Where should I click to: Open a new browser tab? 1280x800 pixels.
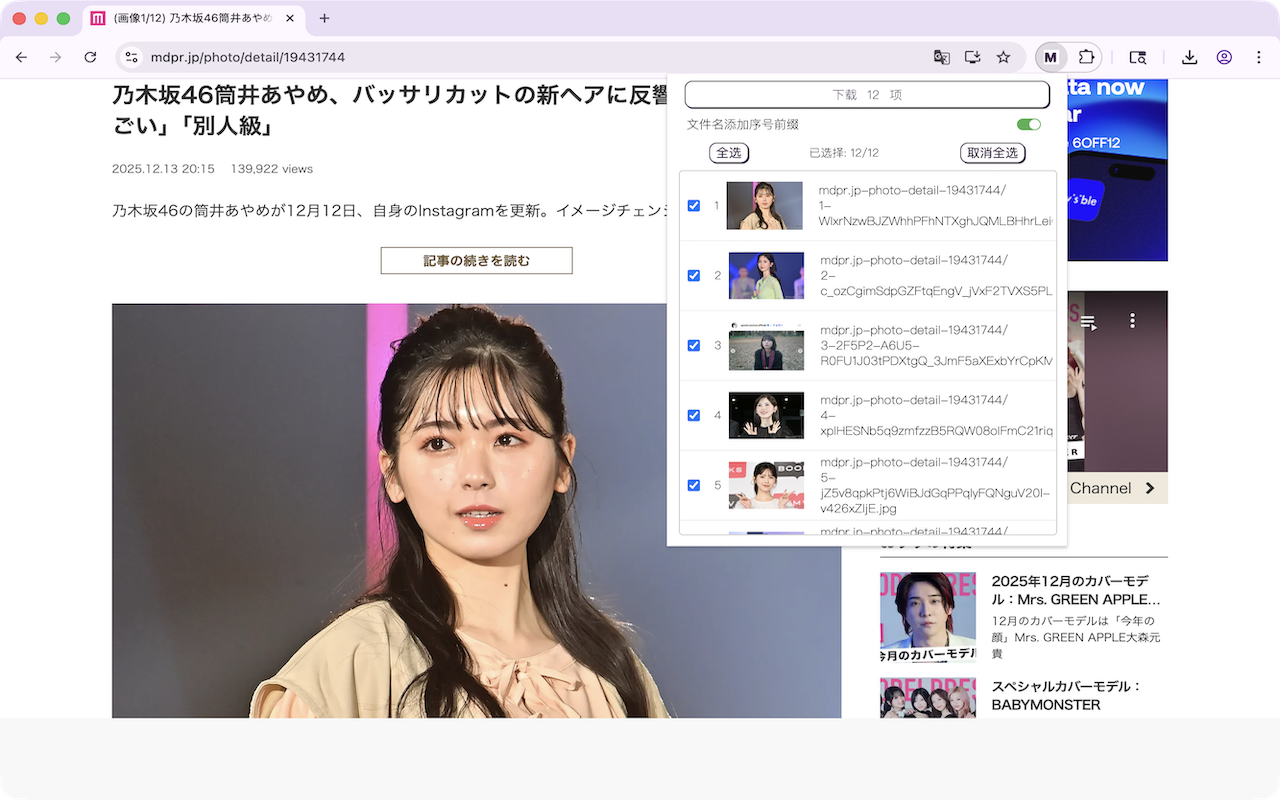[x=322, y=18]
